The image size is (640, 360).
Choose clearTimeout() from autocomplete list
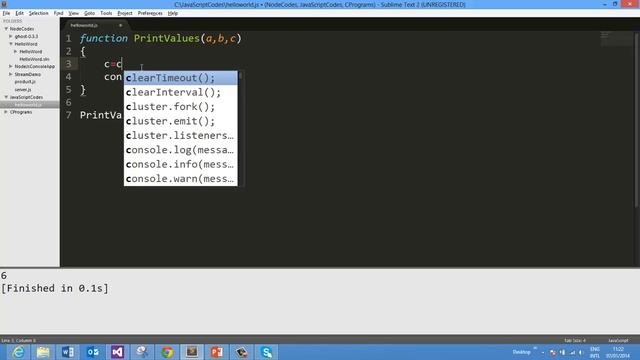pos(180,78)
